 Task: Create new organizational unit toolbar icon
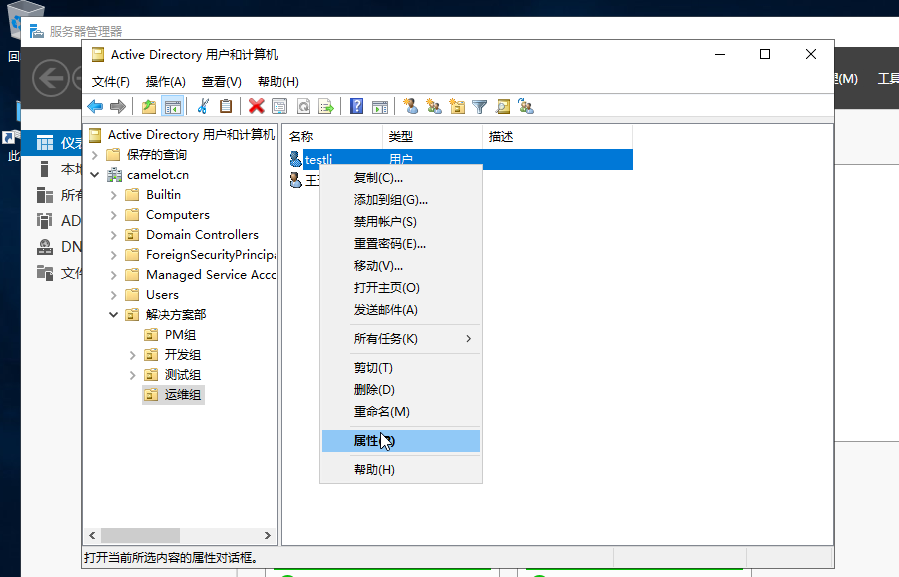tap(457, 106)
